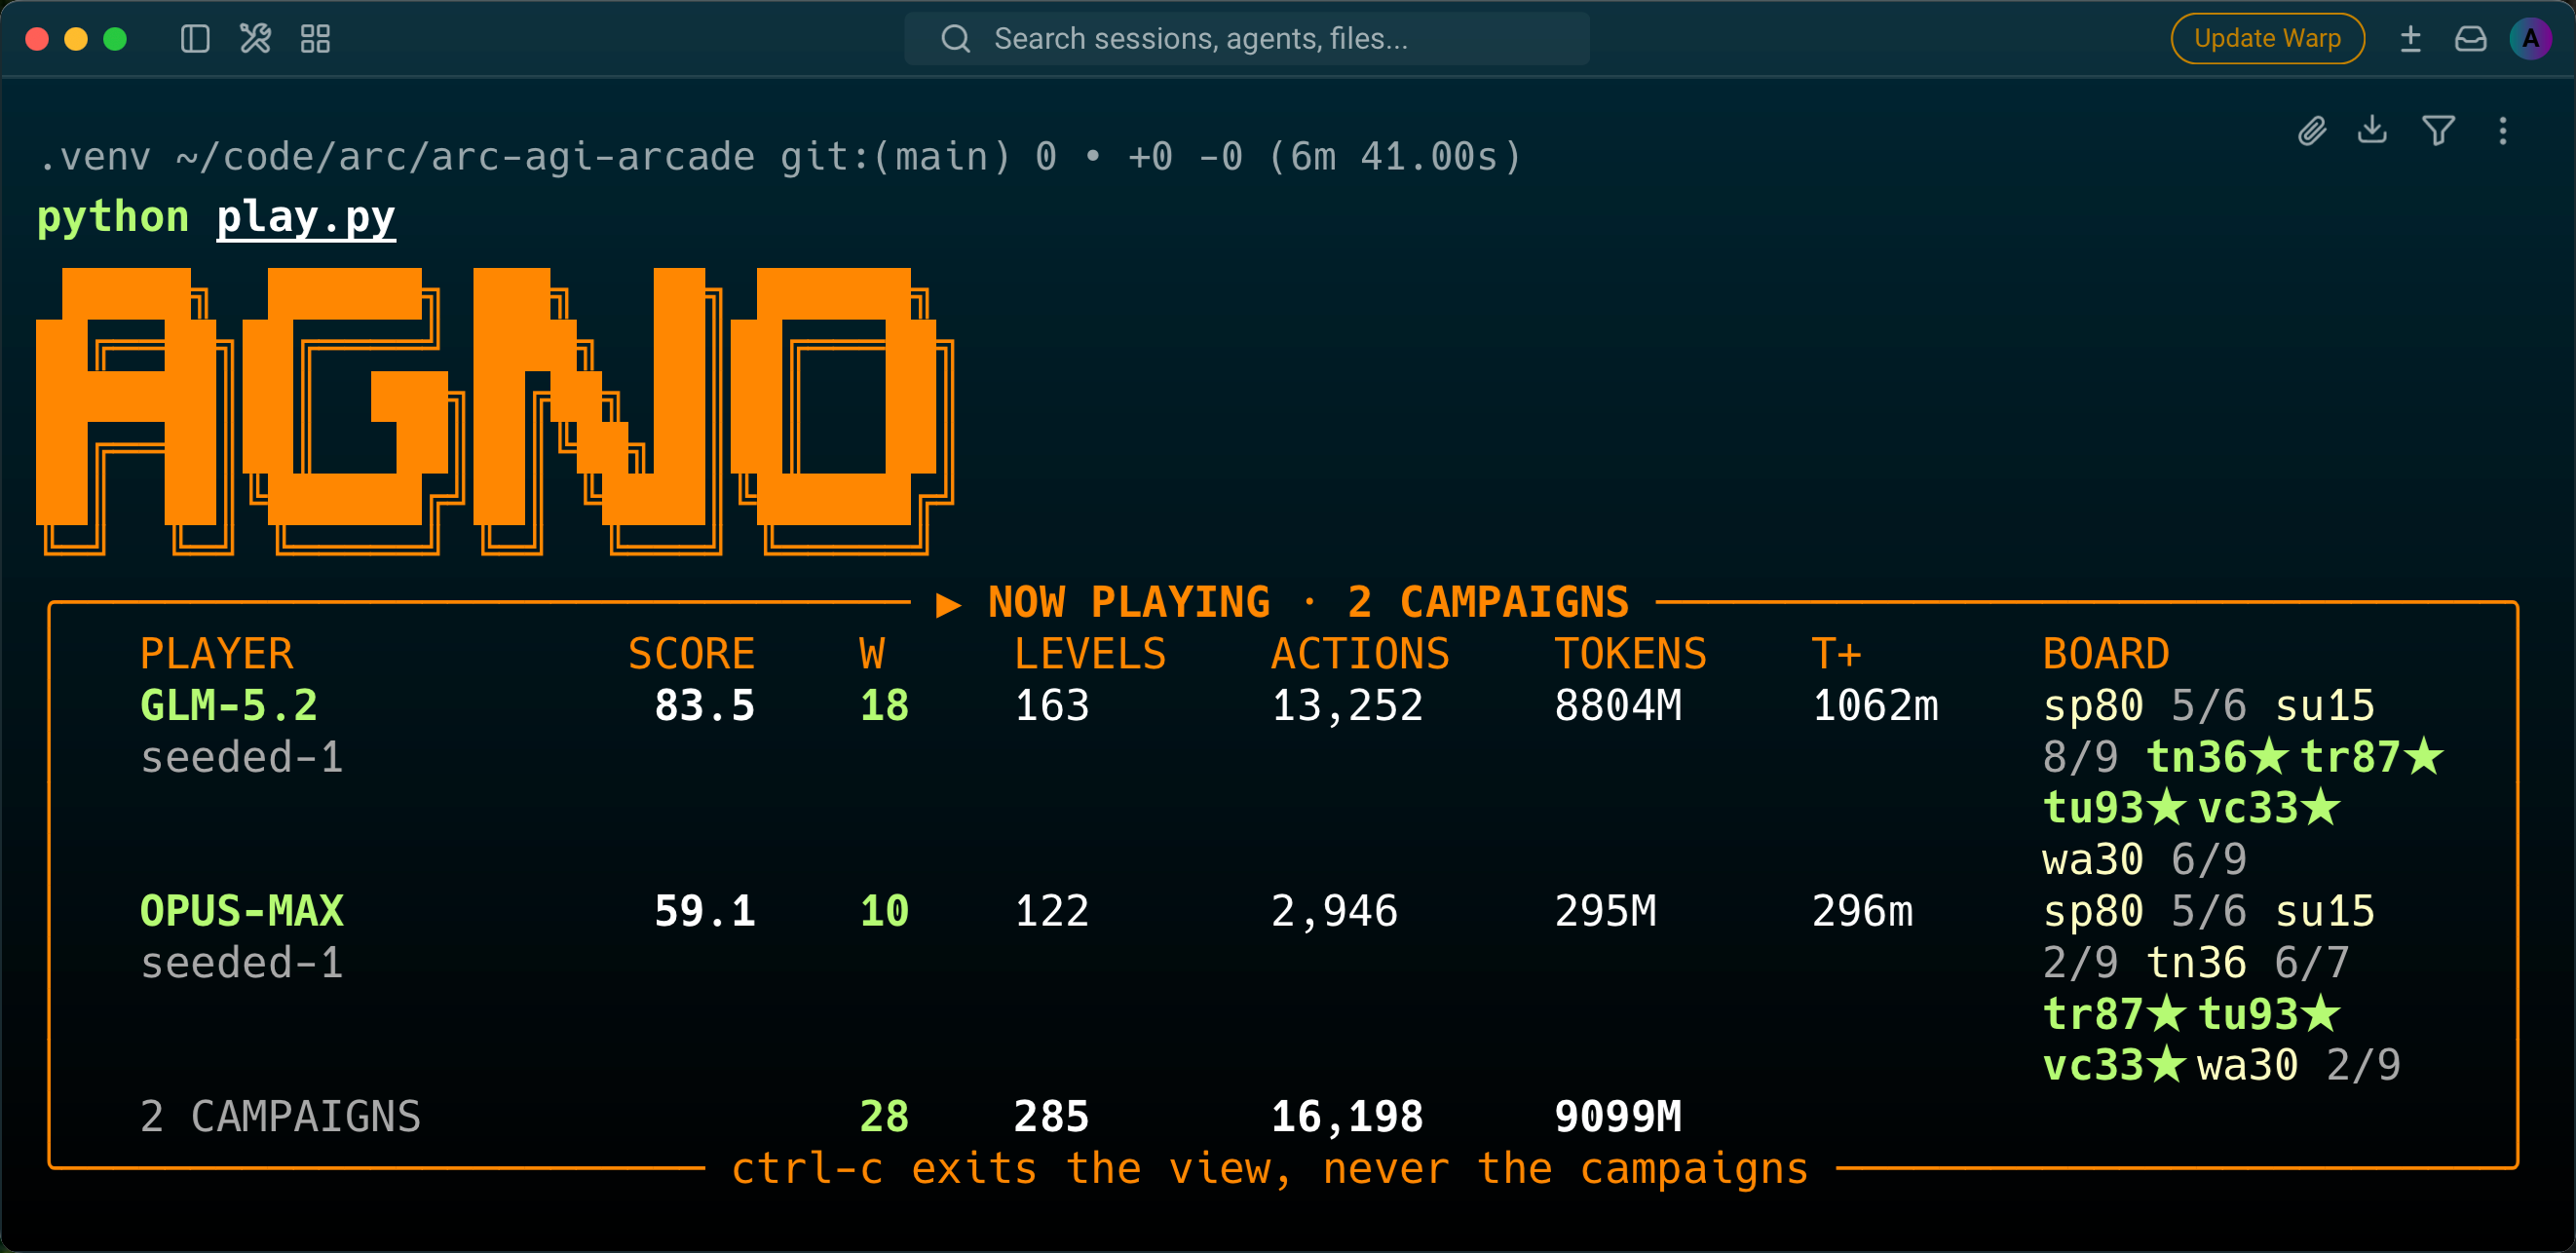Image resolution: width=2576 pixels, height=1253 pixels.
Task: Click the python command word
Action: point(113,217)
